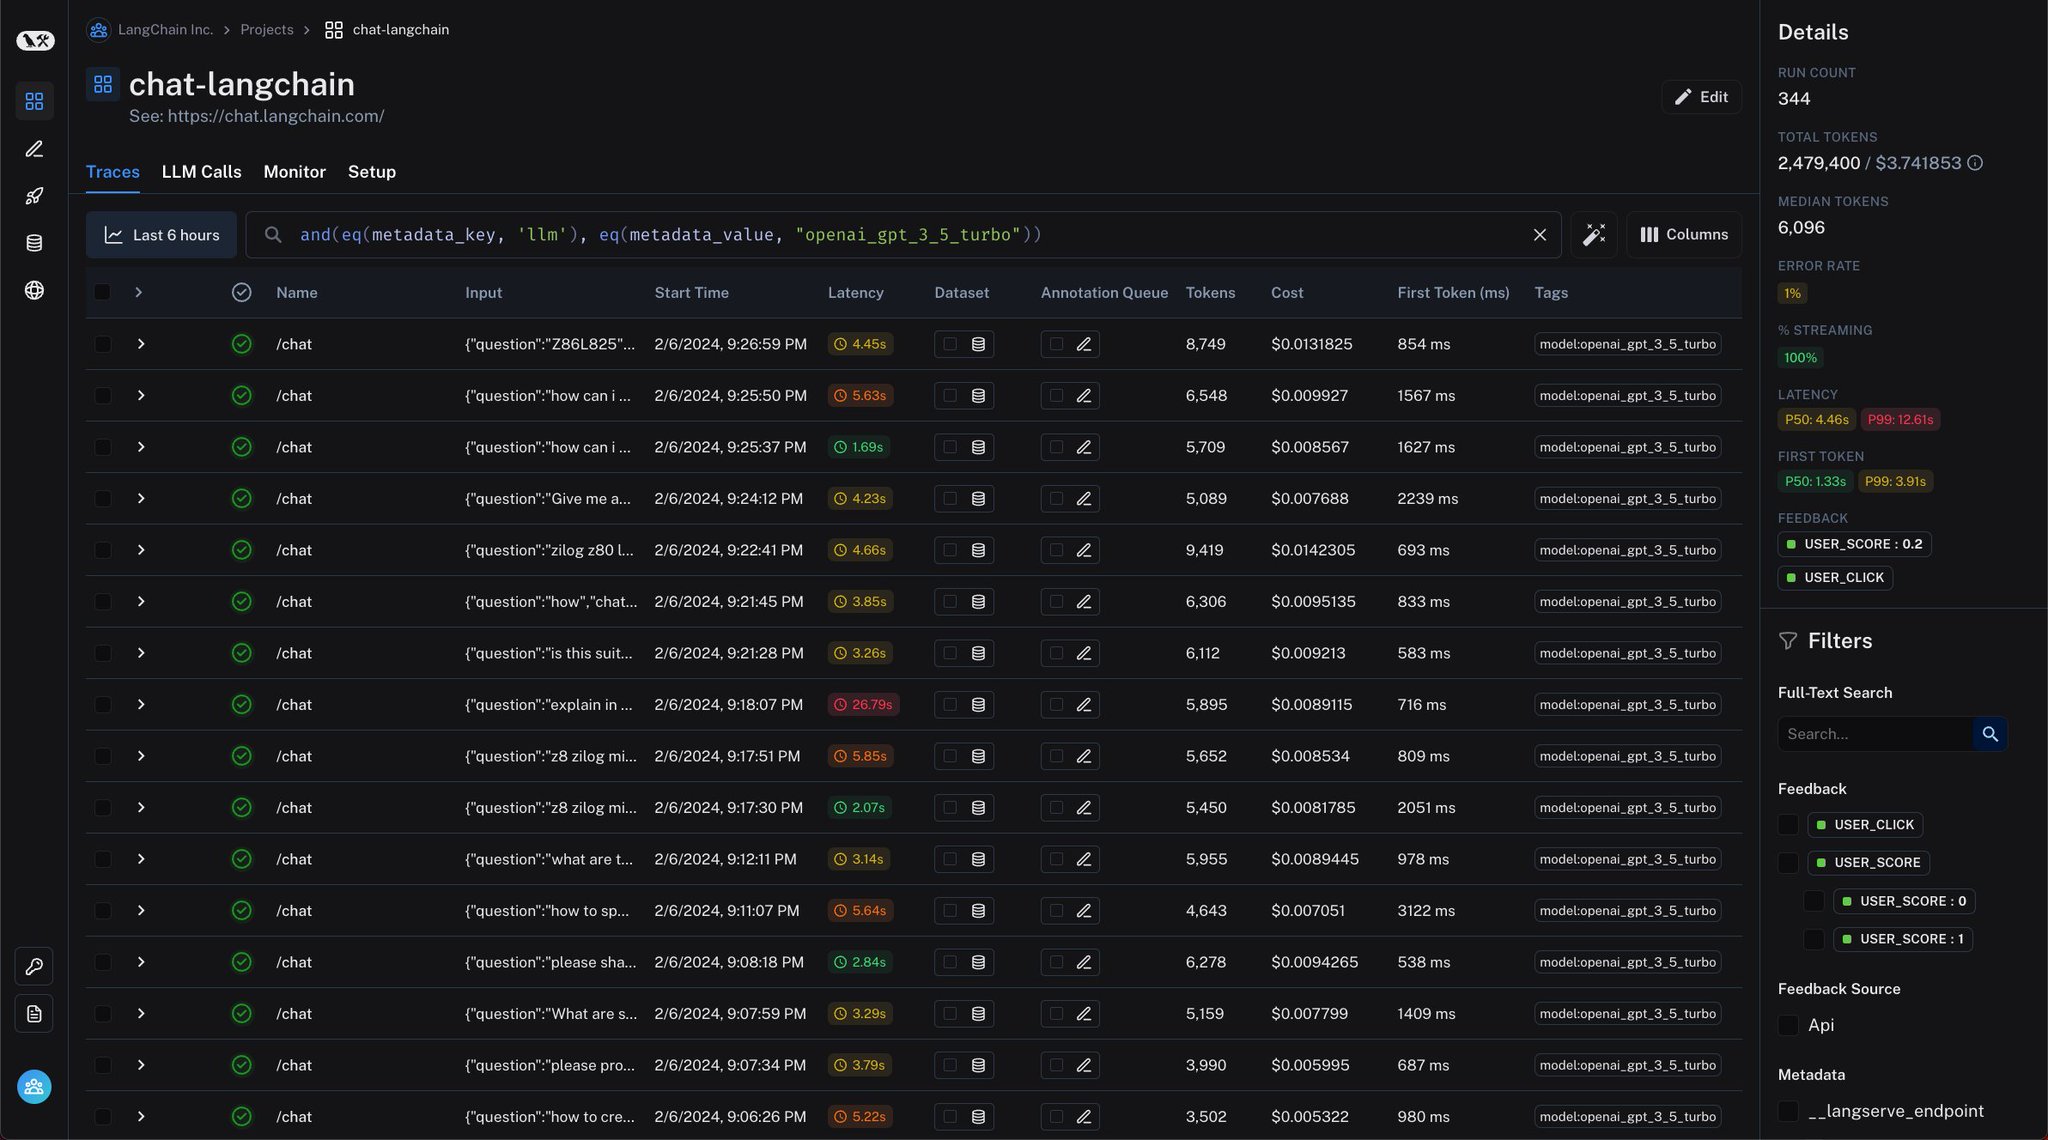Check the Api feedback source filter

pos(1788,1025)
